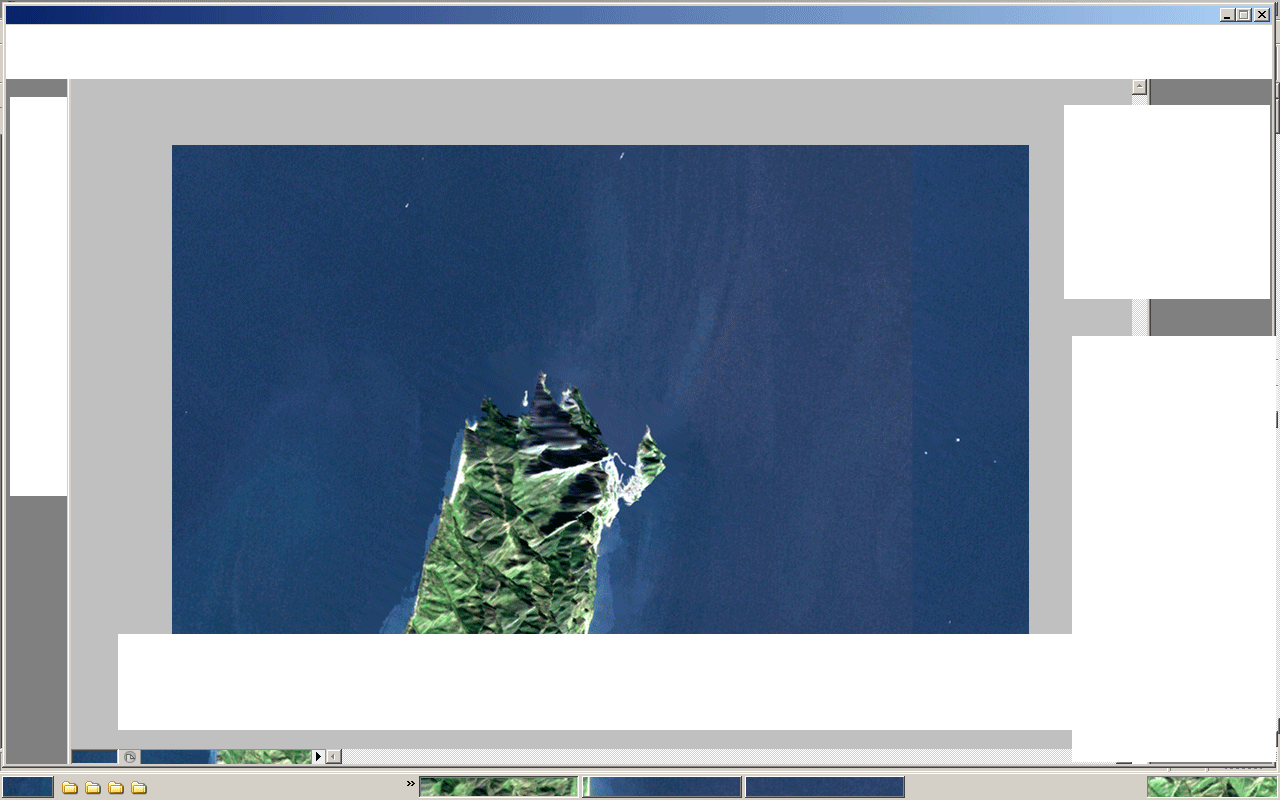Click the horizontal scrollbar left arrow
This screenshot has width=1280, height=800.
[334, 757]
